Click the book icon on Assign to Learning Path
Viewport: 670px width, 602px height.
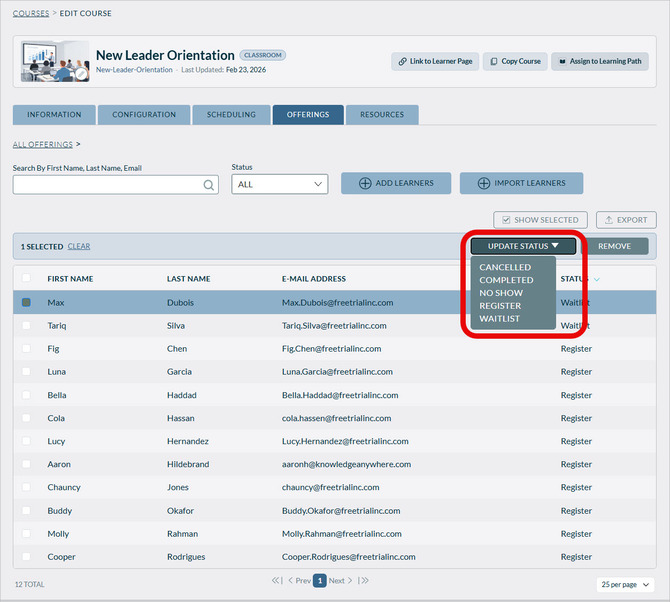click(562, 62)
